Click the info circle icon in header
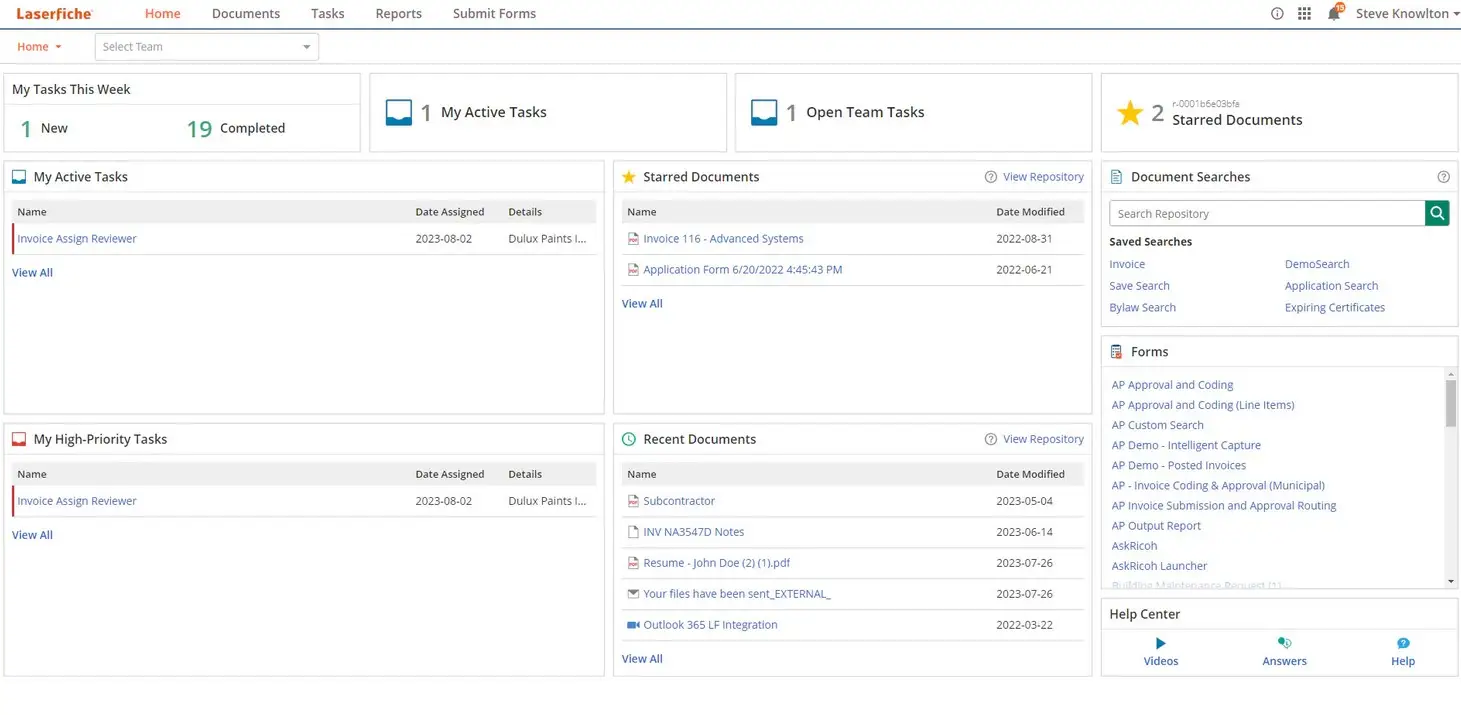Viewport: 1461px width, 715px height. pyautogui.click(x=1277, y=14)
